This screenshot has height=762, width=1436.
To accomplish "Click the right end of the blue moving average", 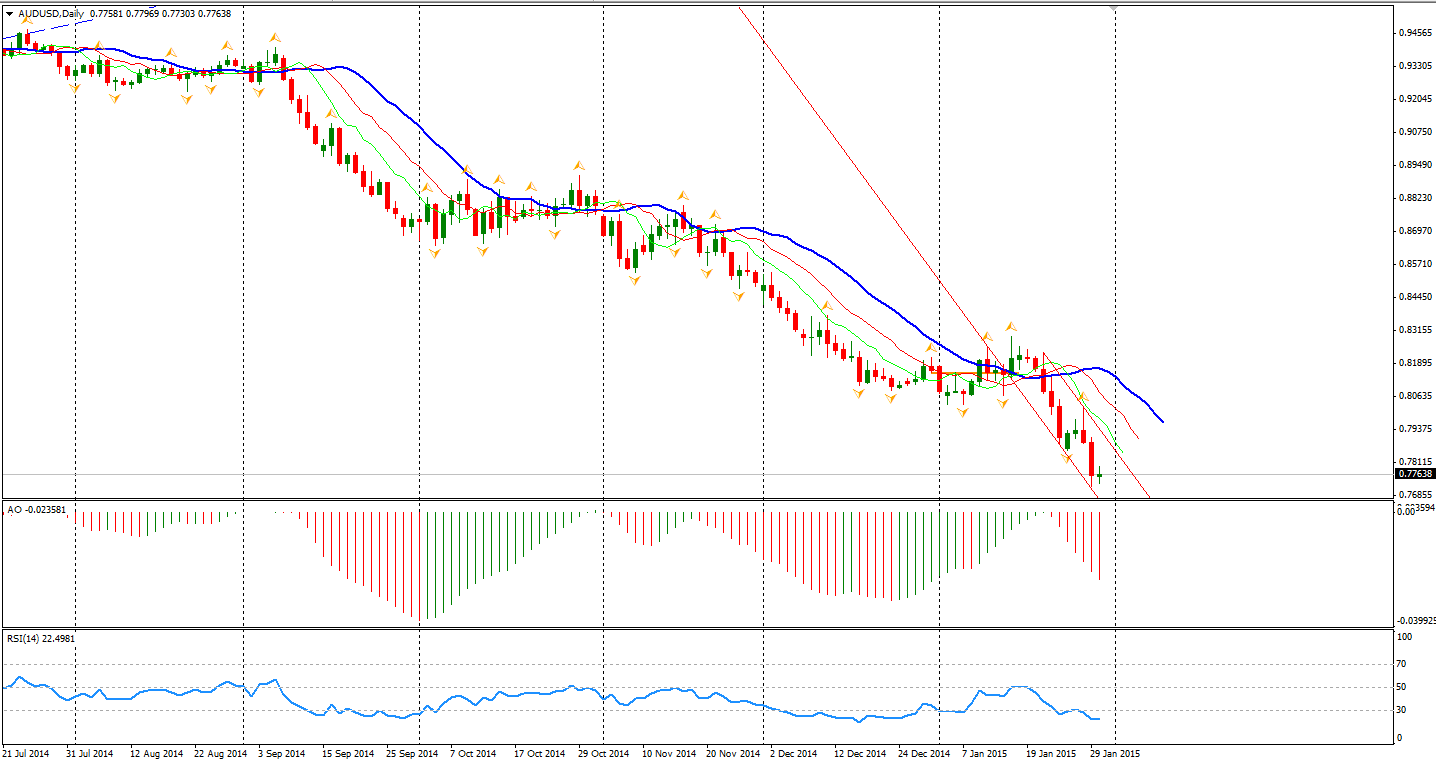I will (1162, 421).
